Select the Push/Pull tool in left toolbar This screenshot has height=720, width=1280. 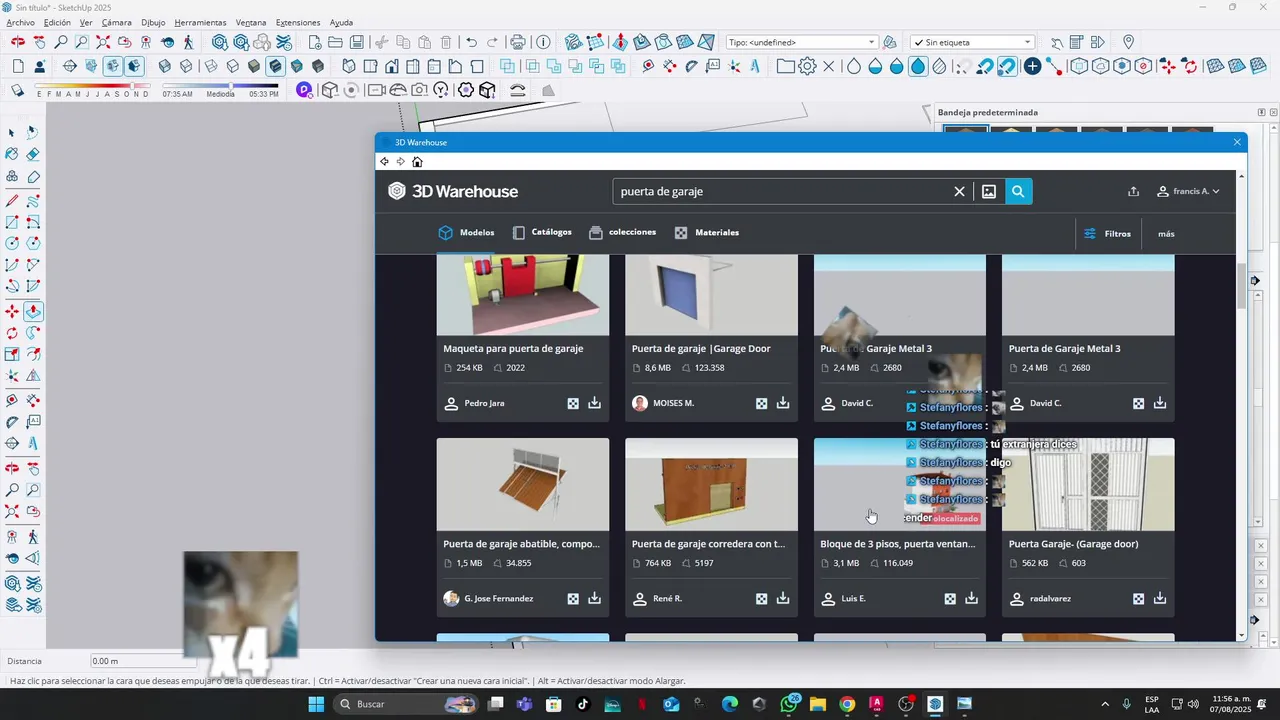(33, 311)
